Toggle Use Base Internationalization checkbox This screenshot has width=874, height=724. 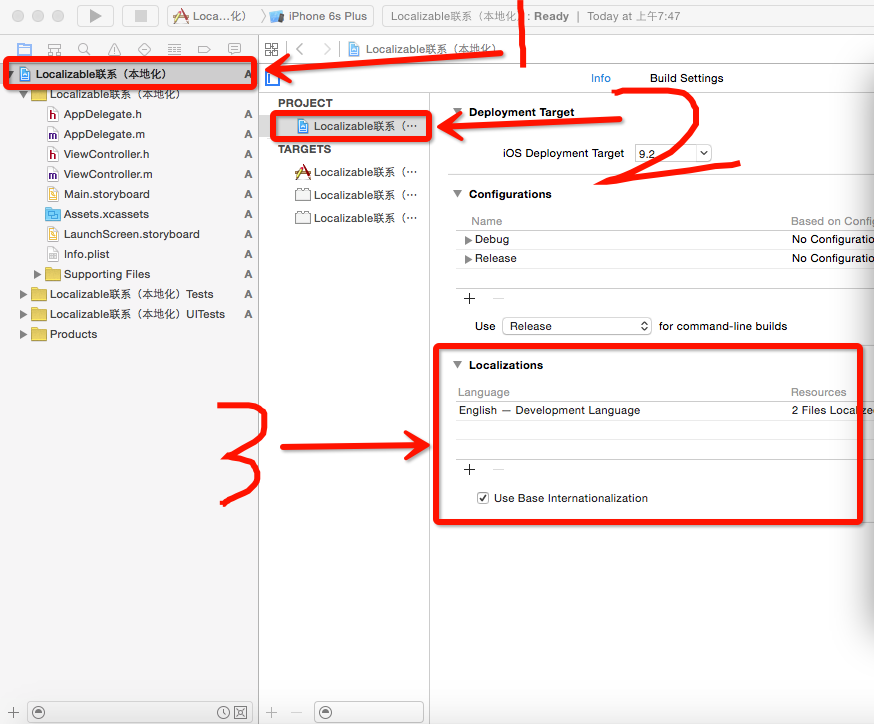pyautogui.click(x=483, y=498)
